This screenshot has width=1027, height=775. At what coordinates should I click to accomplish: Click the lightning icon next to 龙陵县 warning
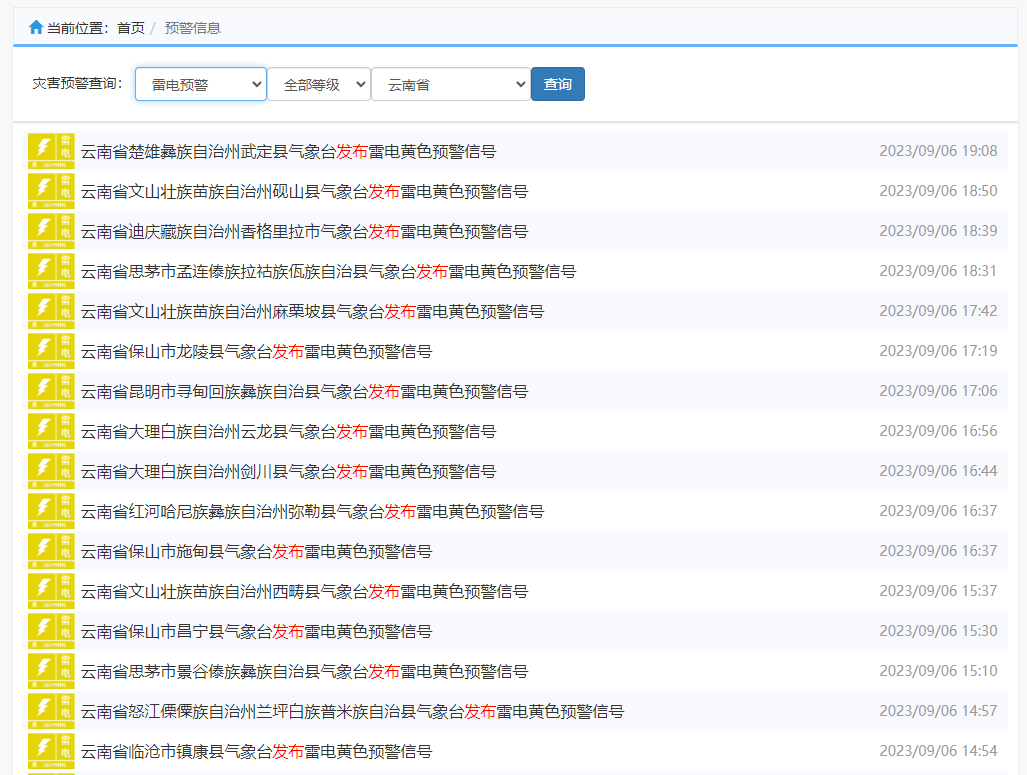point(51,350)
